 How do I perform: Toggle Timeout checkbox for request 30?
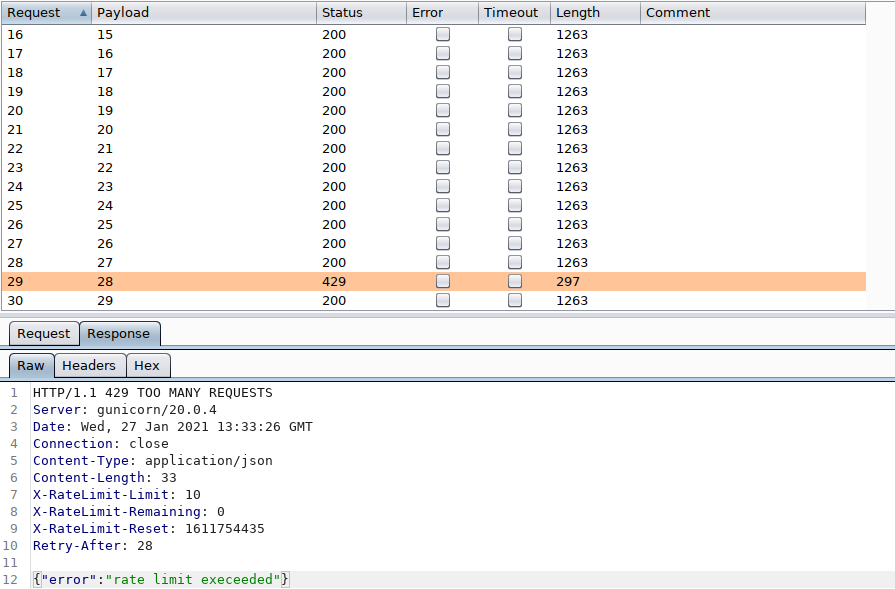(x=515, y=300)
